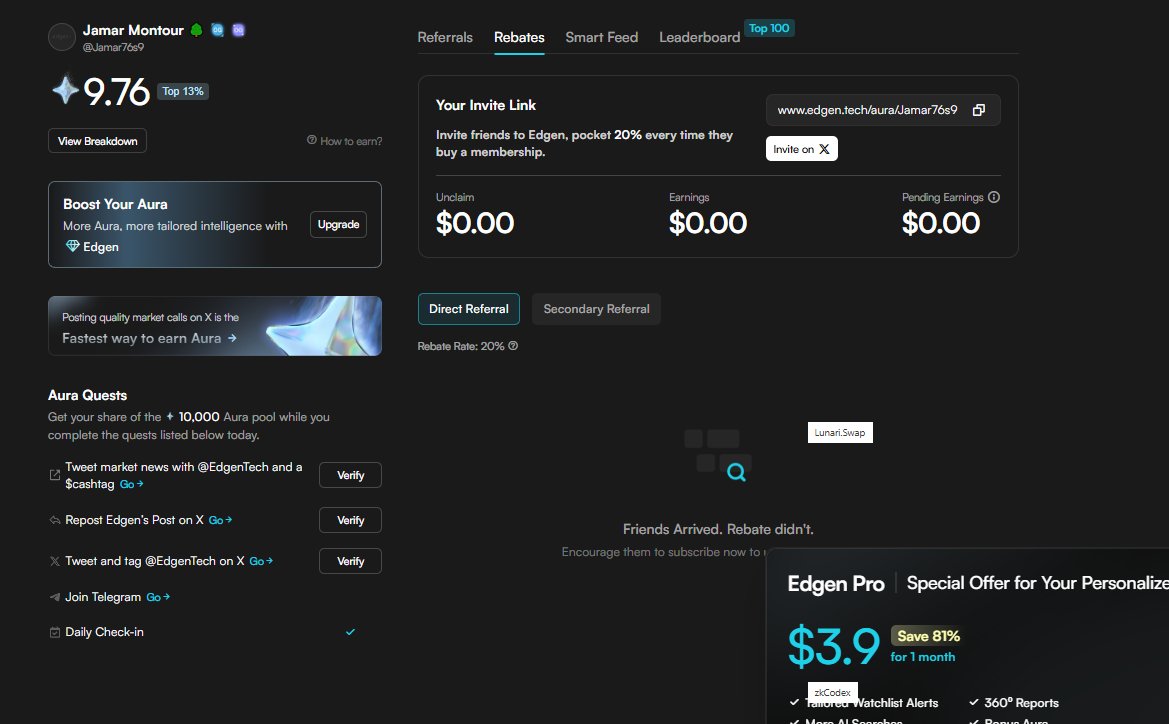Switch to Secondary Referral tab
The height and width of the screenshot is (724, 1169).
coord(596,309)
